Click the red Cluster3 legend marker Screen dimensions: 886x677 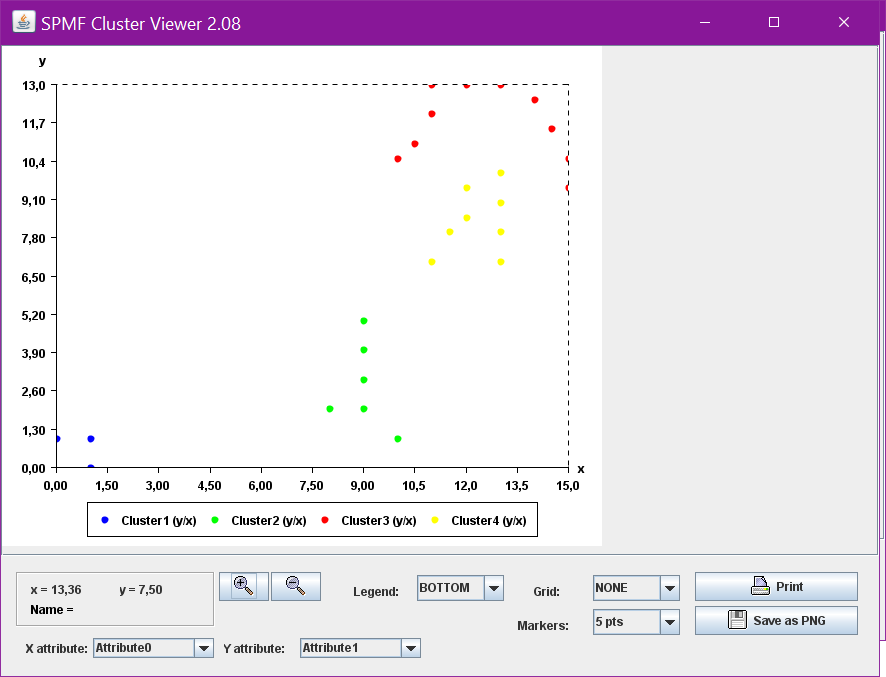pos(325,520)
